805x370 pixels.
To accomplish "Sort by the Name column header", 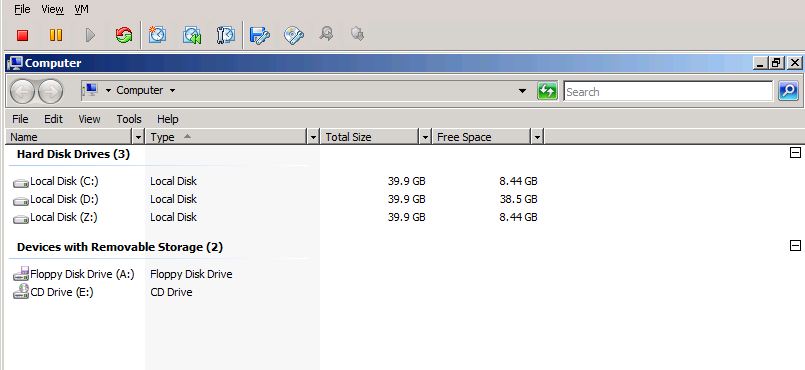I will coord(70,137).
